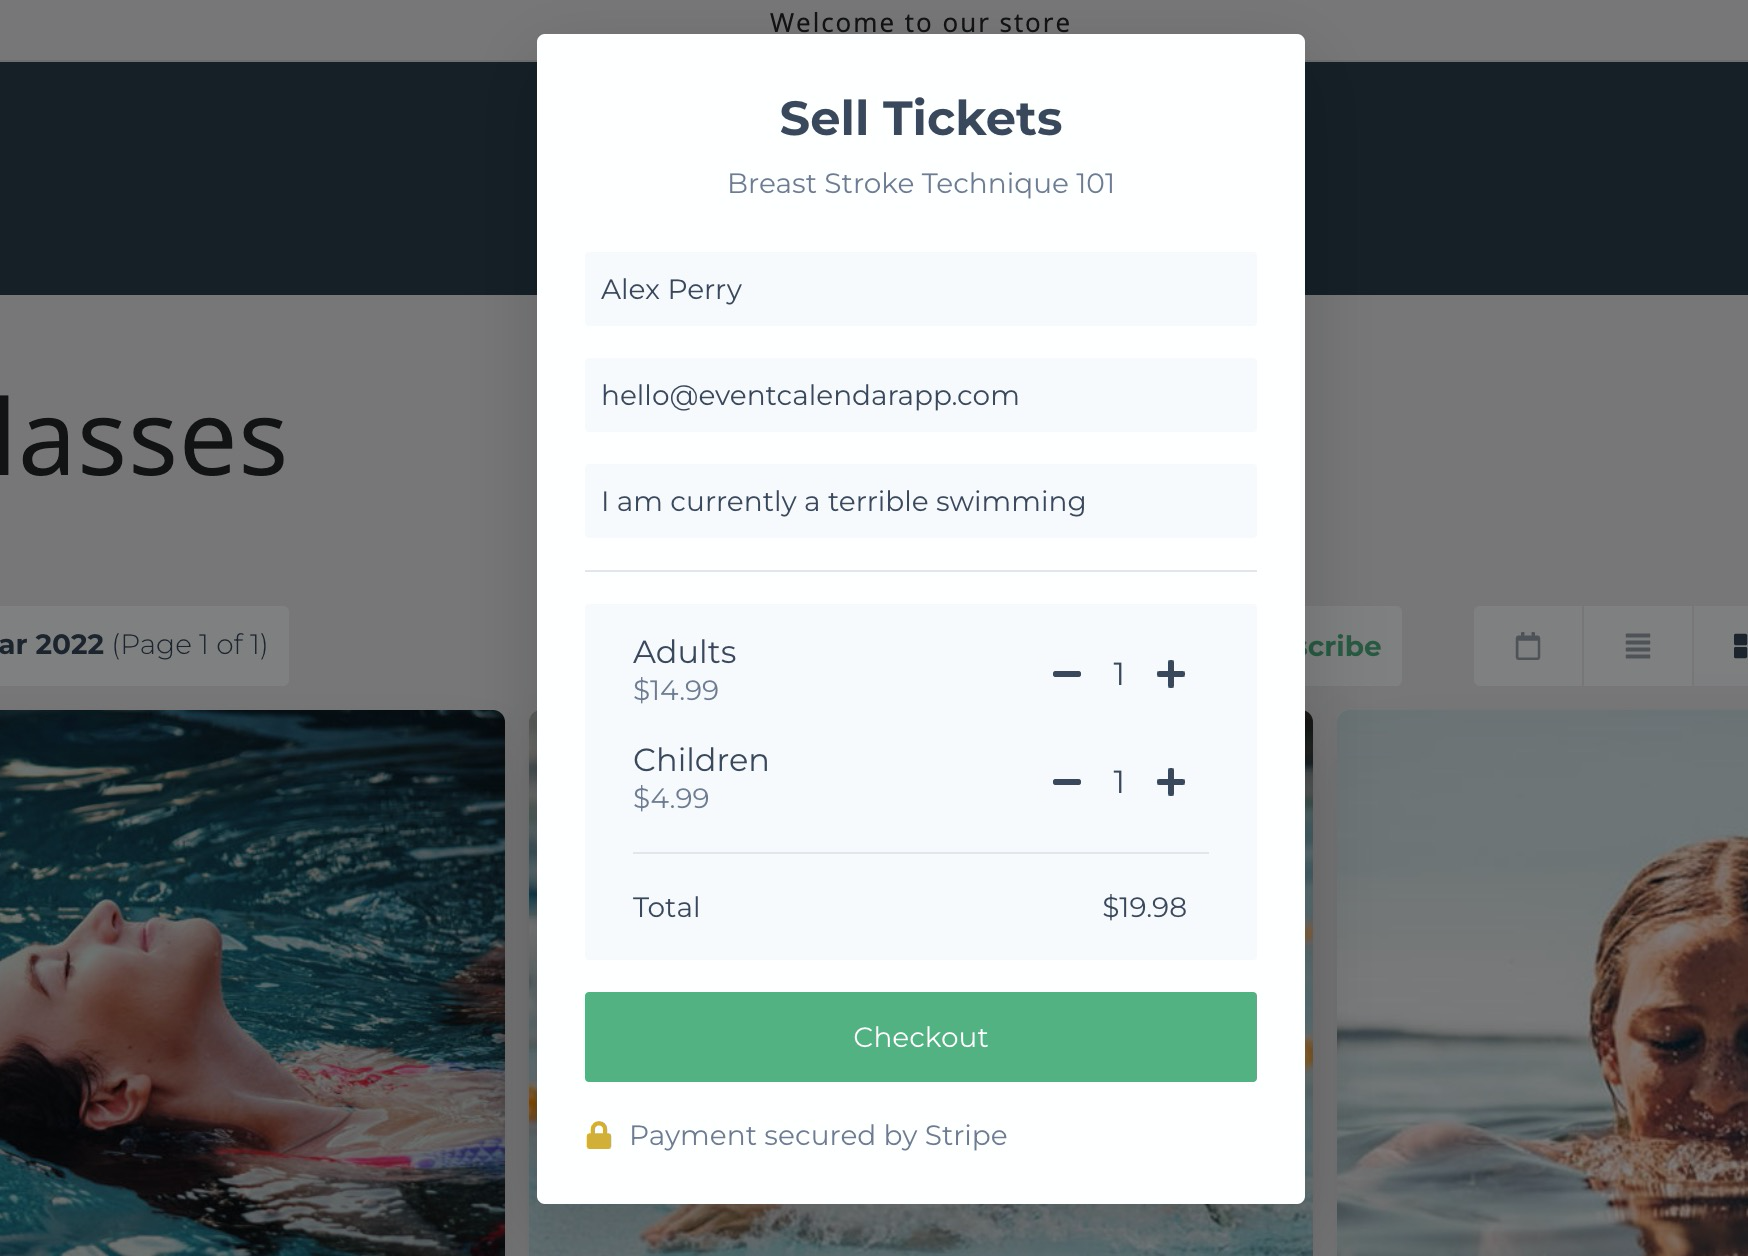Increase the Adults ticket quantity
Viewport: 1748px width, 1256px height.
[1171, 674]
